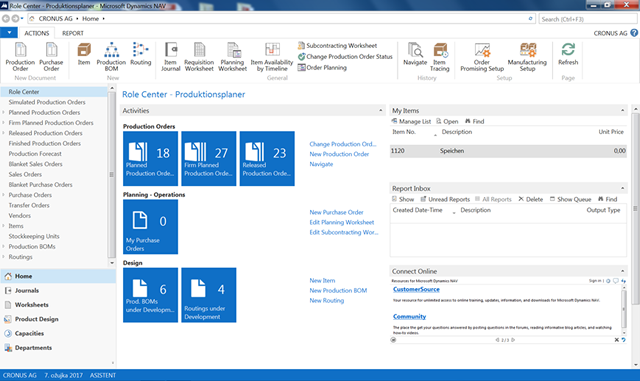Click the New Production BOM link
Screen dimensions: 640x381
pyautogui.click(x=338, y=290)
